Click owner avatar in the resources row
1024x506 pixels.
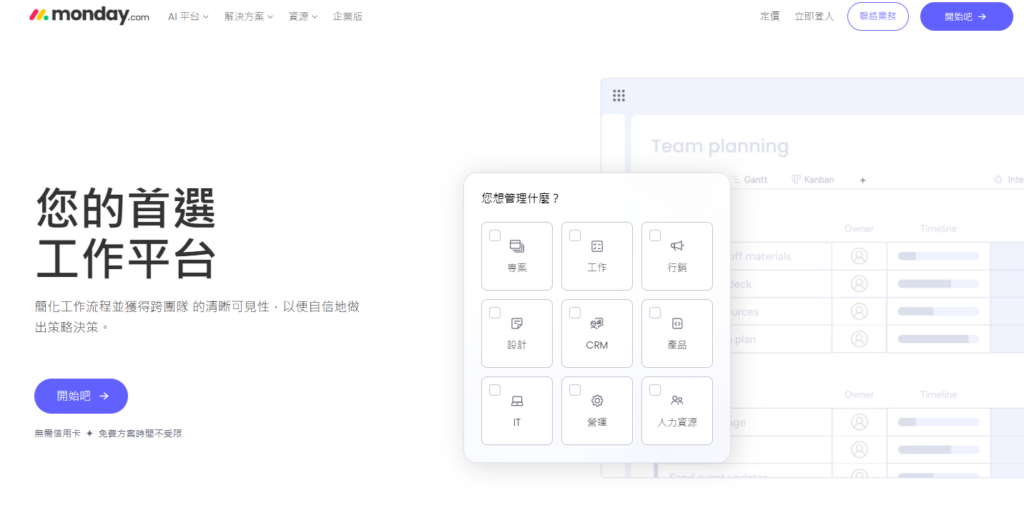click(x=859, y=311)
